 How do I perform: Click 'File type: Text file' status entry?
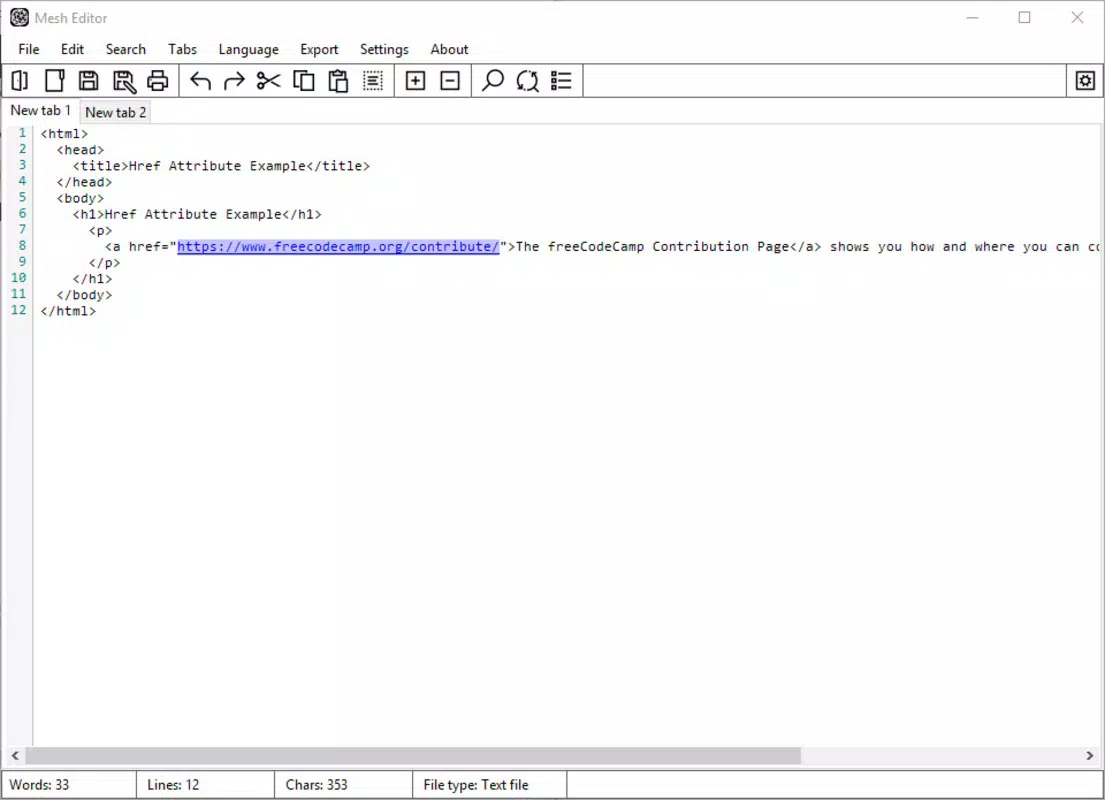[x=476, y=784]
